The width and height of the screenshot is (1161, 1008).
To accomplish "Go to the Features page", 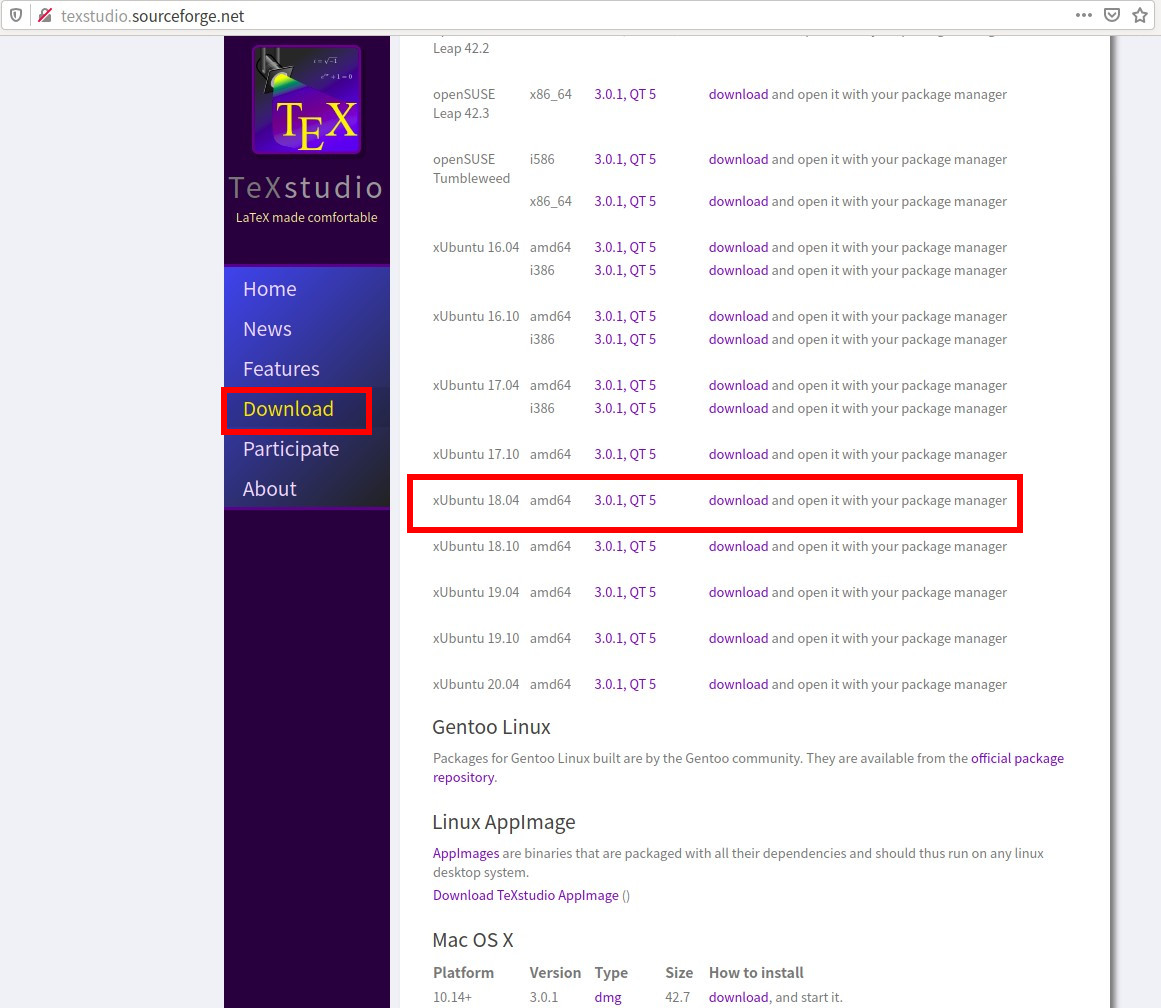I will coord(281,369).
